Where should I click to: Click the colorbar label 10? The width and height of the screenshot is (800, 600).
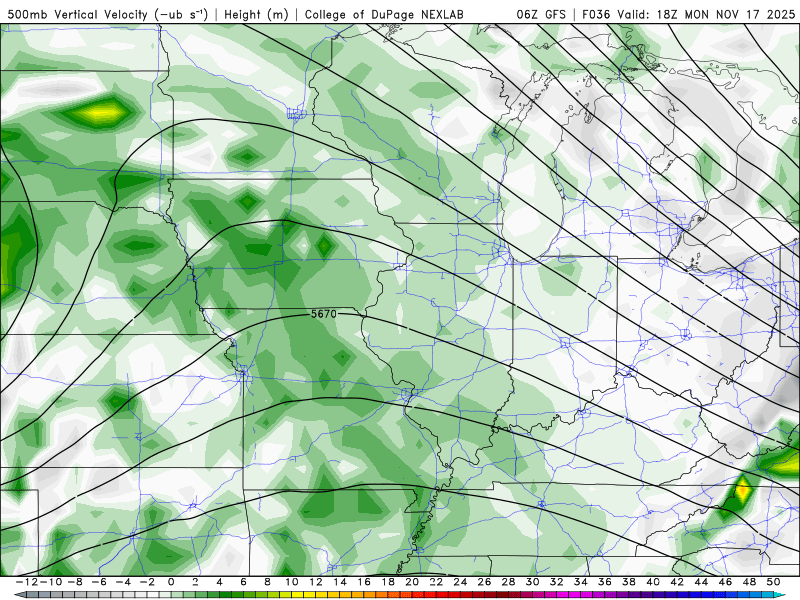click(x=291, y=582)
